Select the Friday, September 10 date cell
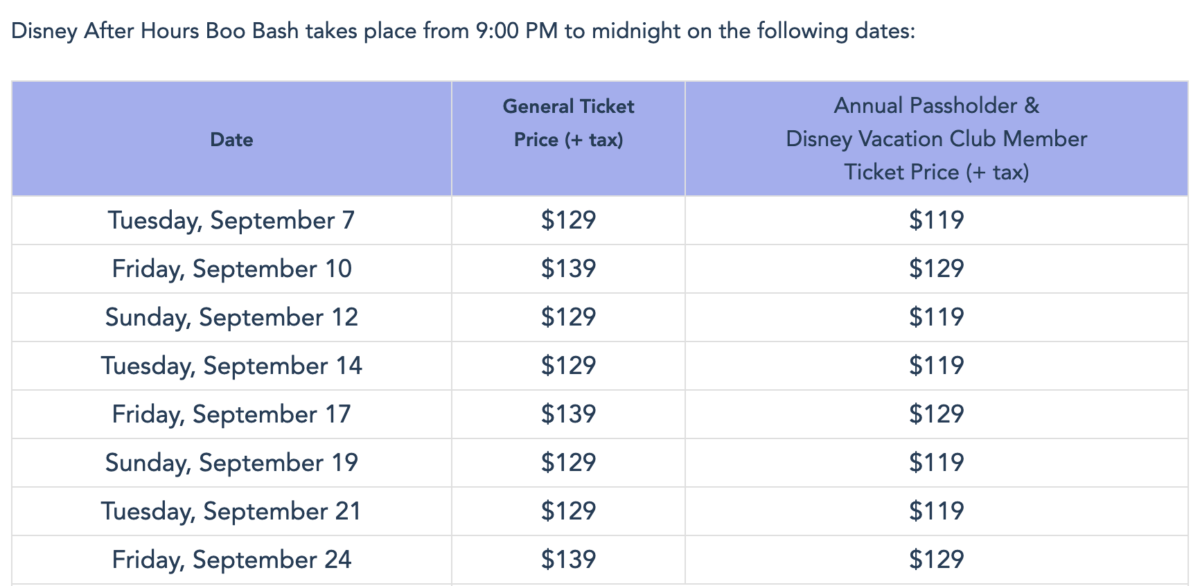 (x=231, y=269)
